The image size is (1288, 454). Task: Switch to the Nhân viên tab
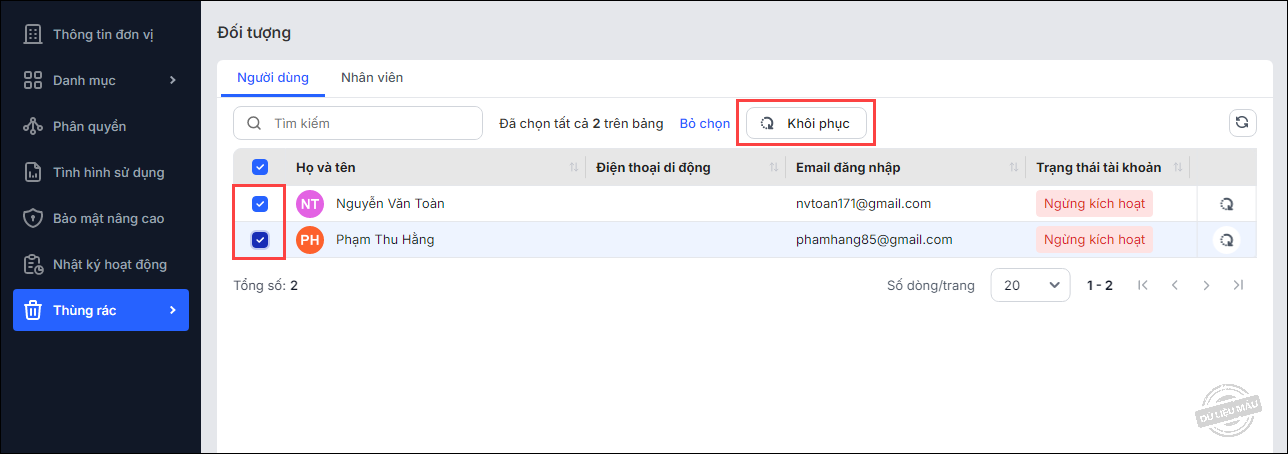[x=372, y=77]
